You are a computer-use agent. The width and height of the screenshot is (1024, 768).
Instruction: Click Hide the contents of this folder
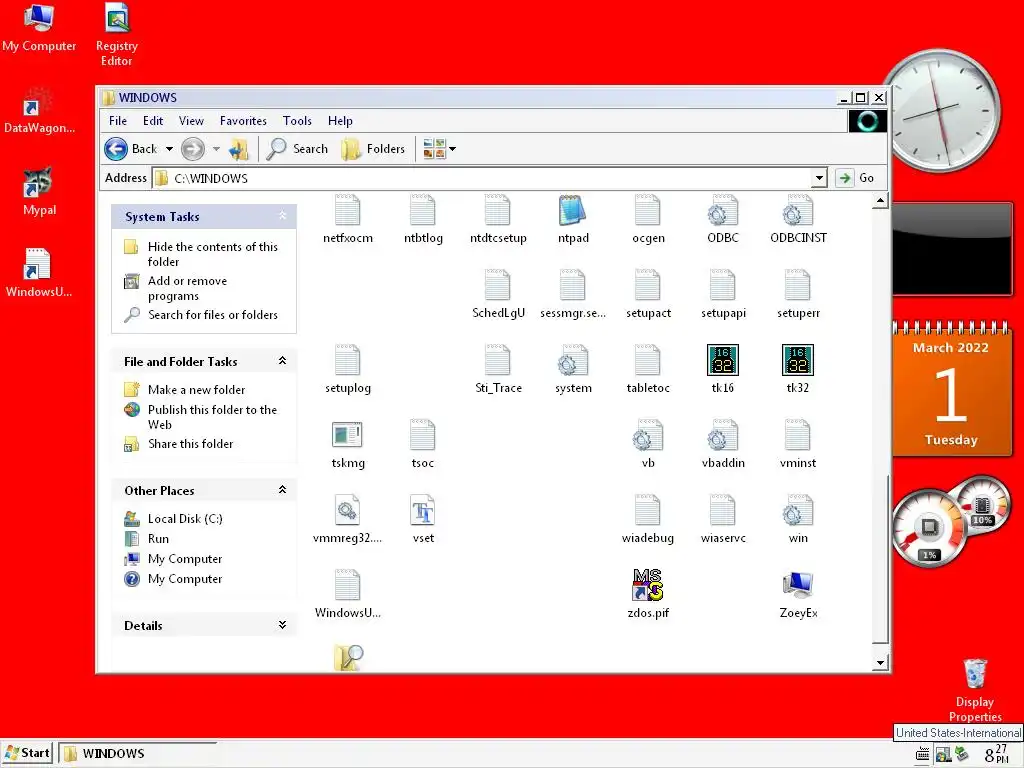click(212, 254)
